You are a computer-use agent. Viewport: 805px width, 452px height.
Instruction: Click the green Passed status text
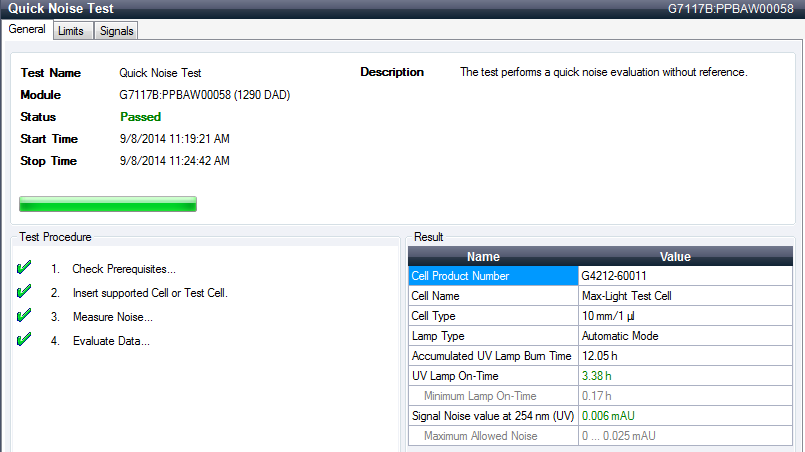(x=140, y=117)
